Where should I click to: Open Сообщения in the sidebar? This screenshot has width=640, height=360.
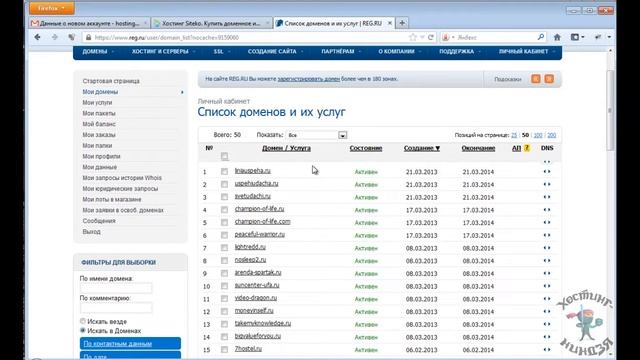99,221
